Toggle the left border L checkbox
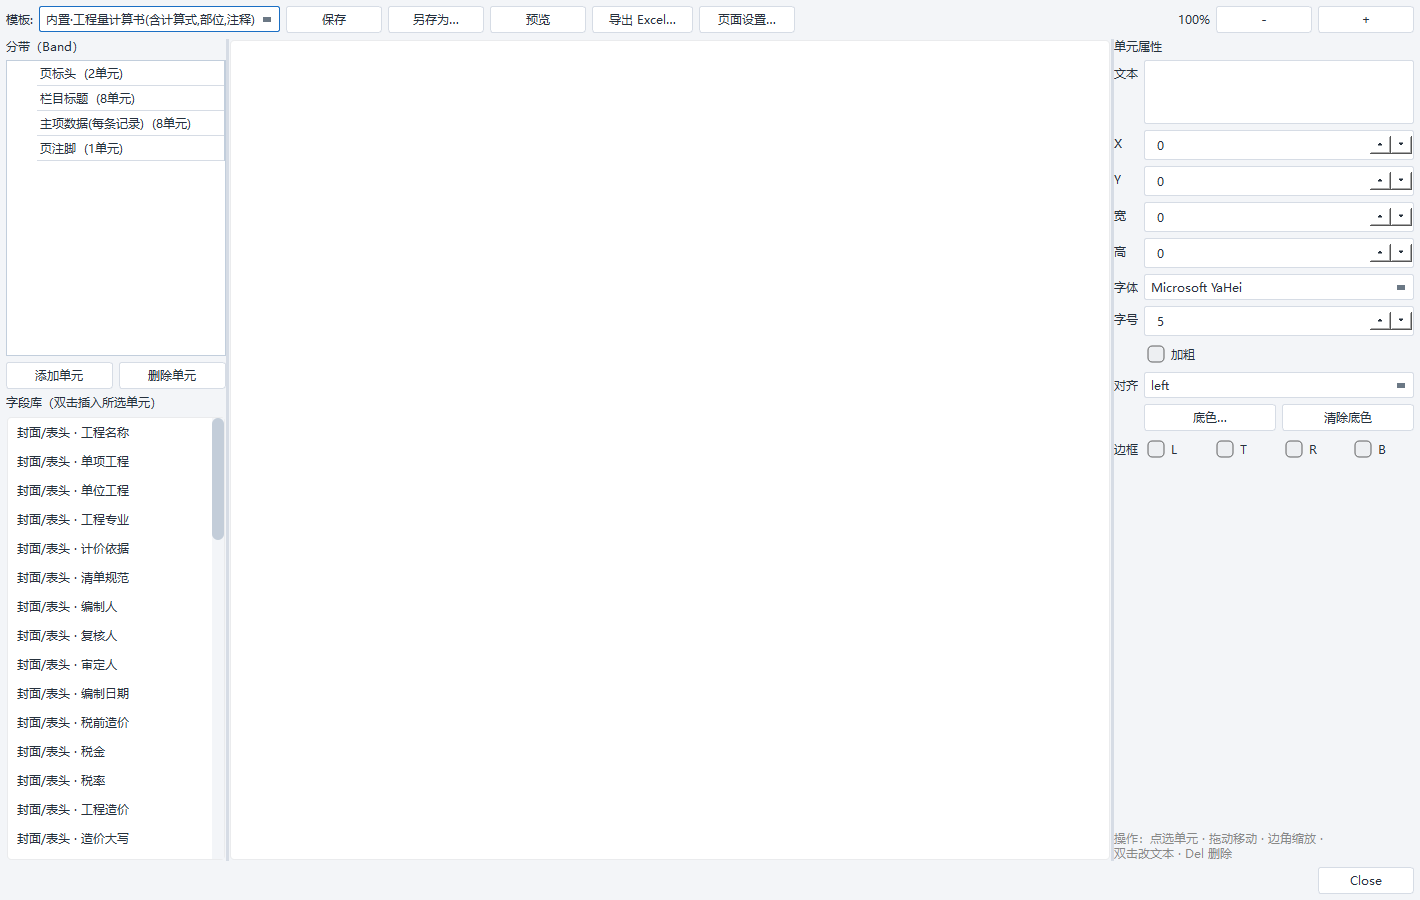 (x=1156, y=449)
